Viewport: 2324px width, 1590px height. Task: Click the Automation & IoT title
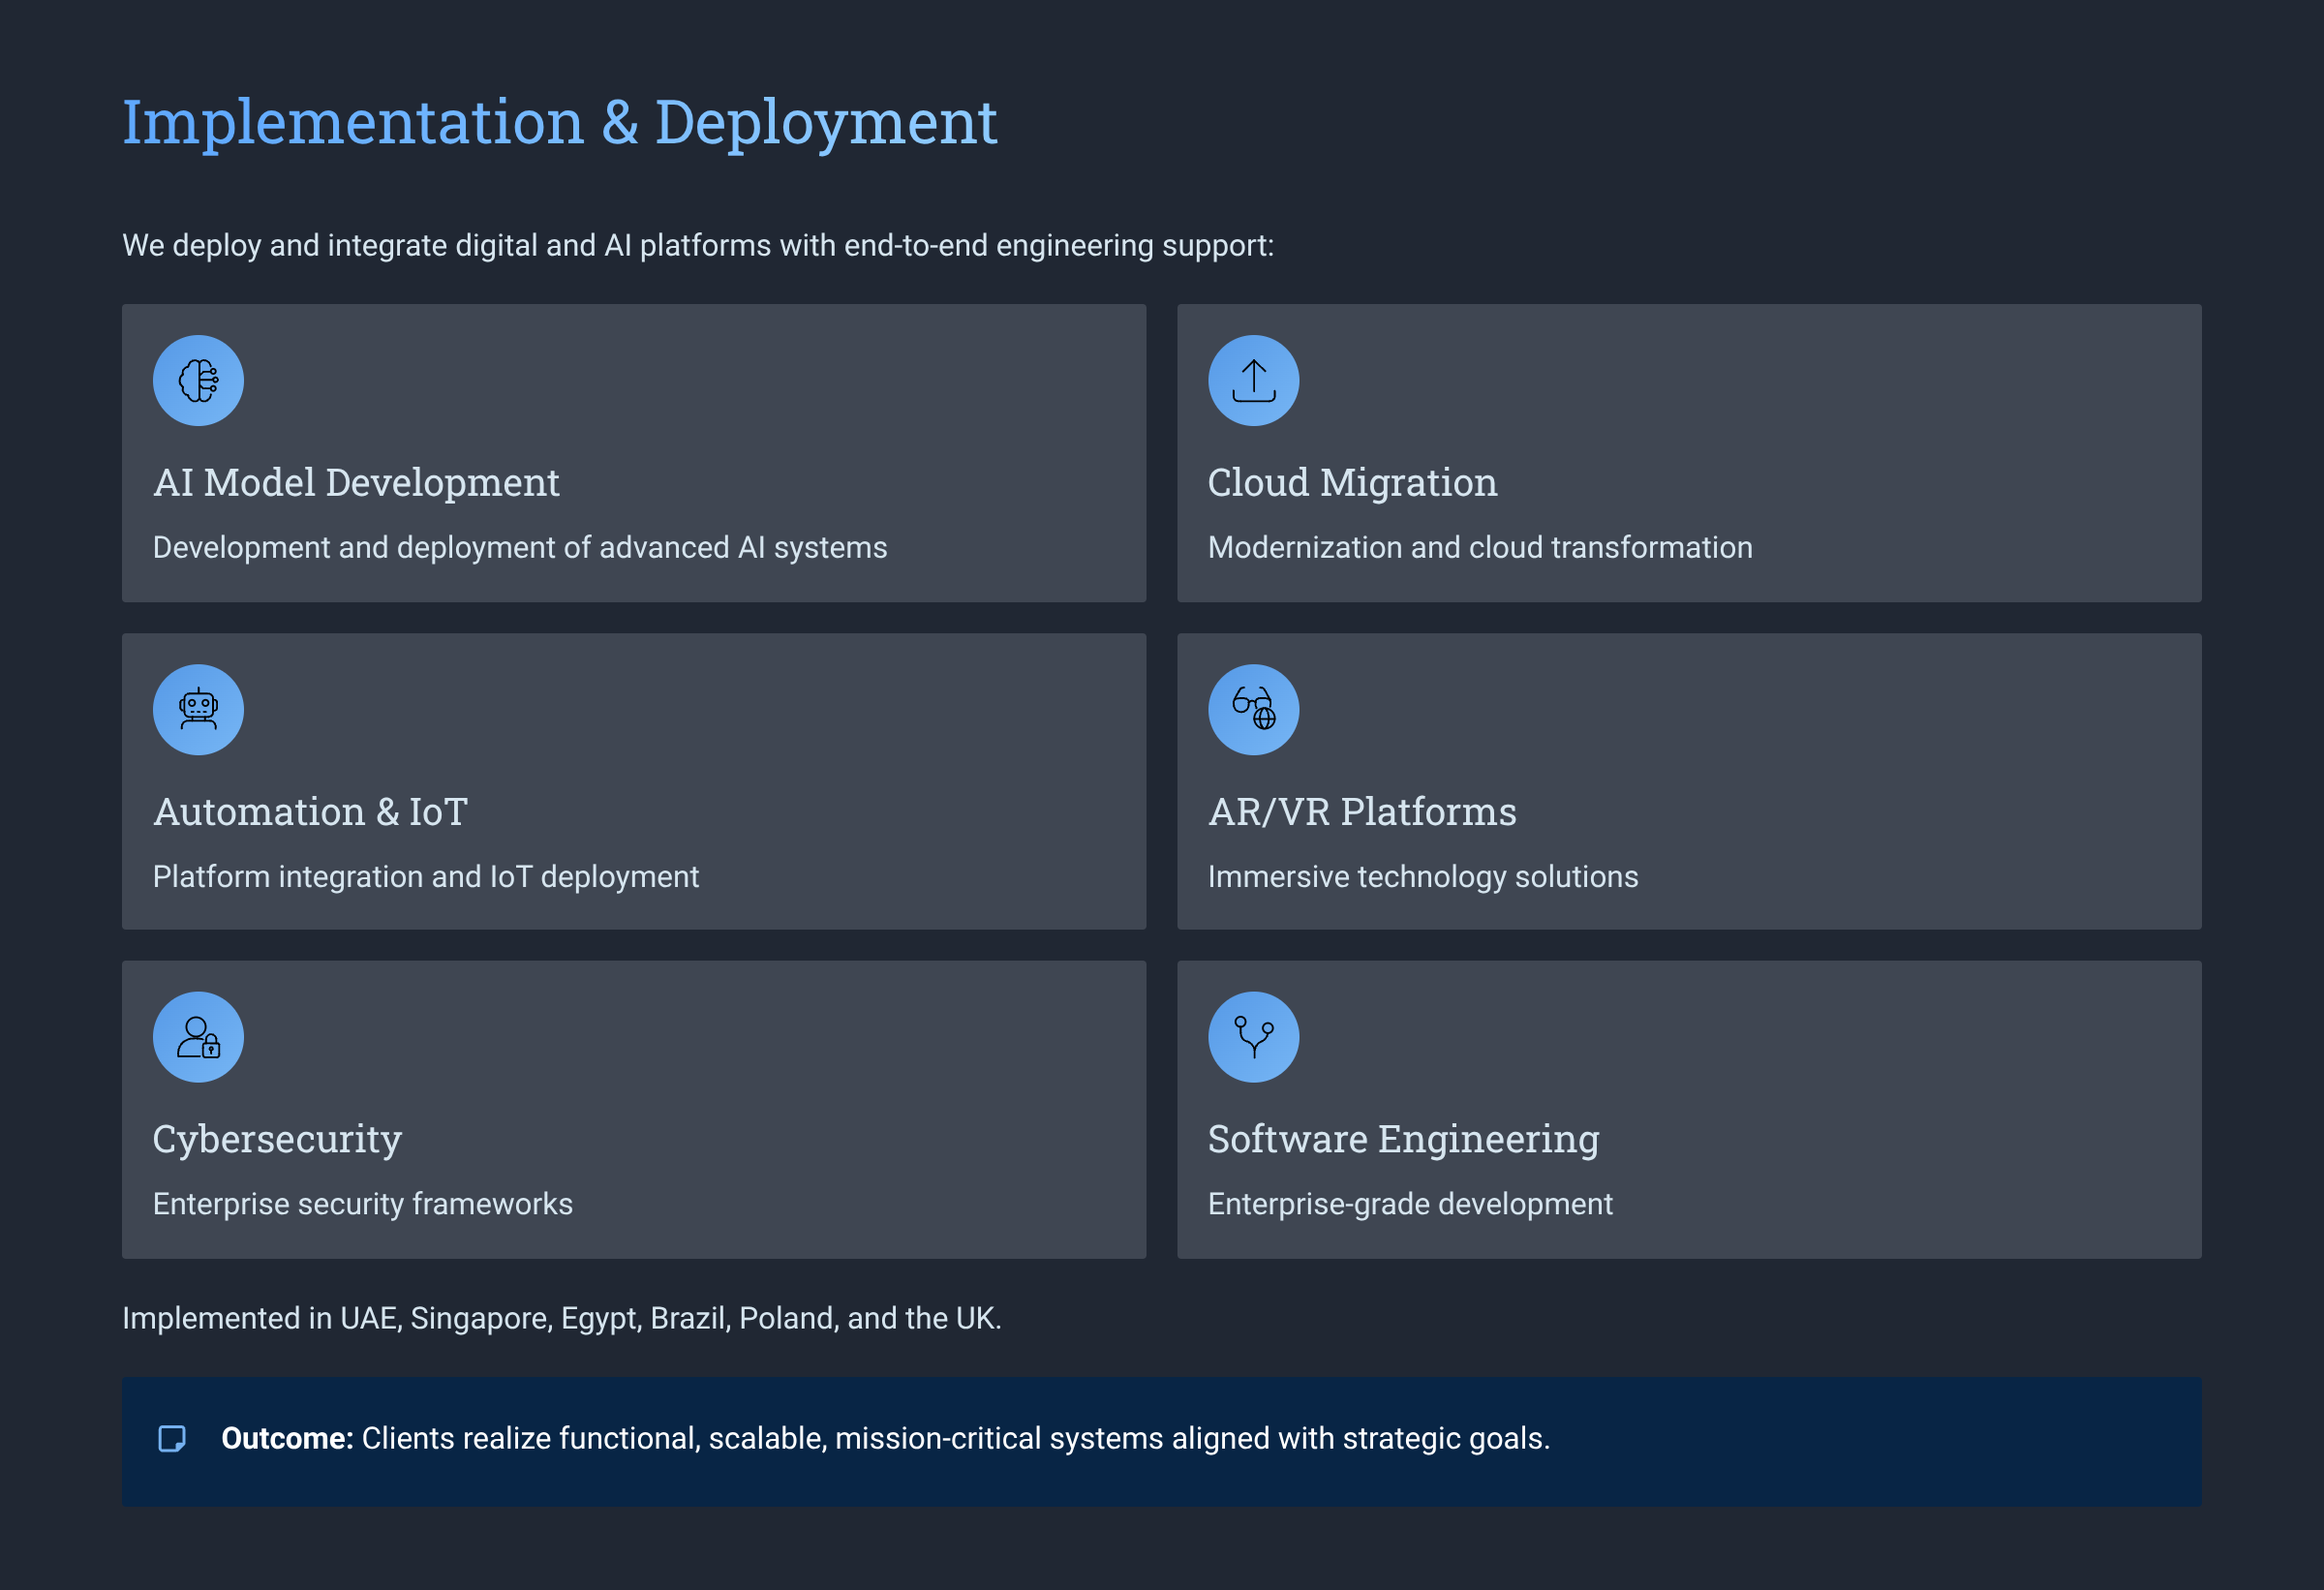coord(310,812)
